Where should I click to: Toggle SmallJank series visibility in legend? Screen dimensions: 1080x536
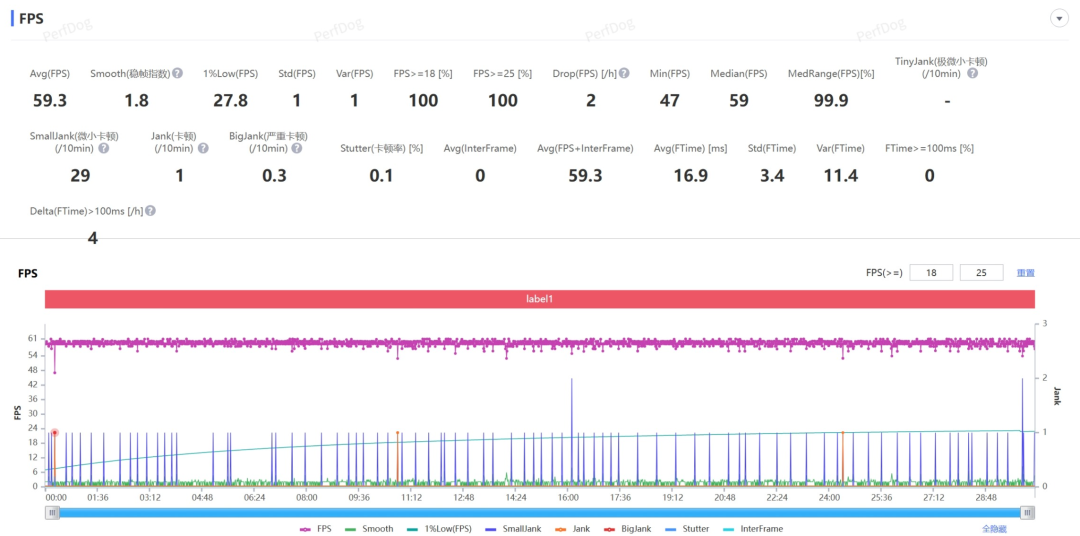512,529
